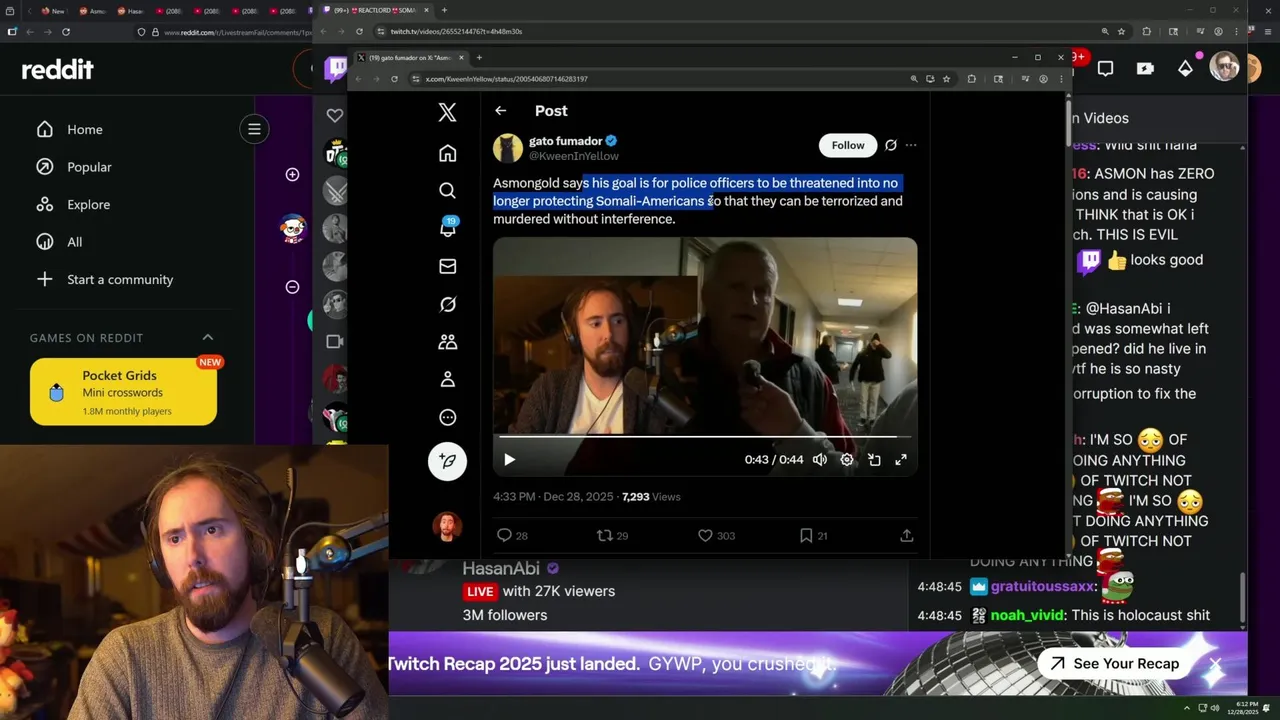Dismiss the Twitch Recap banner
This screenshot has width=1280, height=720.
coord(1214,664)
